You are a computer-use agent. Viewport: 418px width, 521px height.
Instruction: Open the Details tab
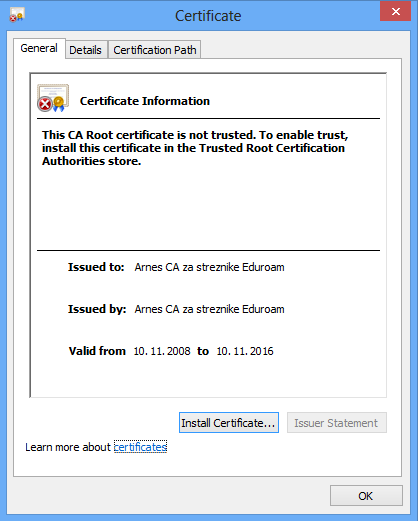(x=86, y=50)
